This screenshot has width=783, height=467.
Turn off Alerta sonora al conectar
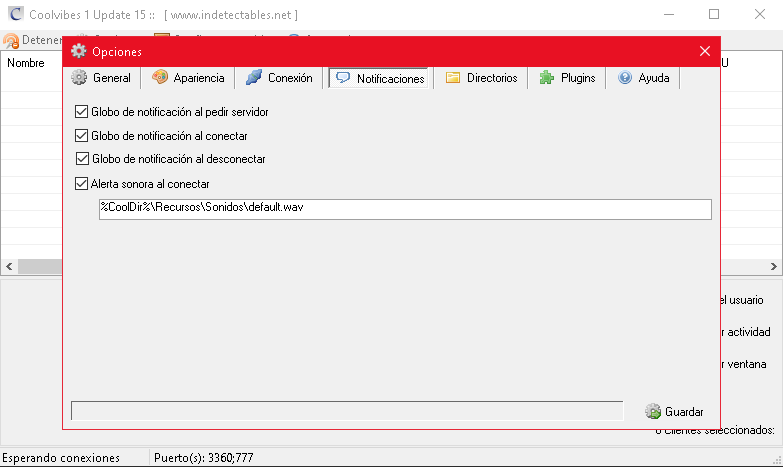[x=82, y=183]
